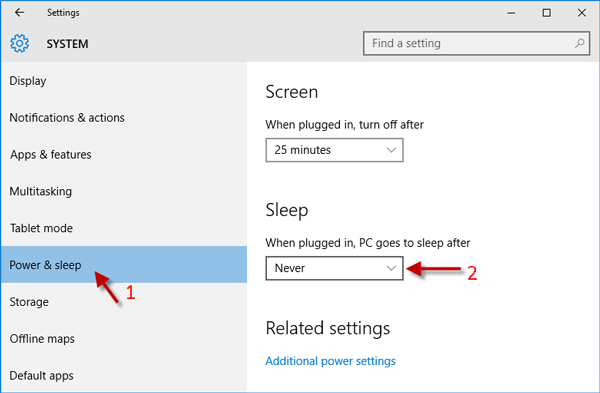Image resolution: width=600 pixels, height=393 pixels.
Task: Focus the Find a setting field
Action: pos(476,43)
